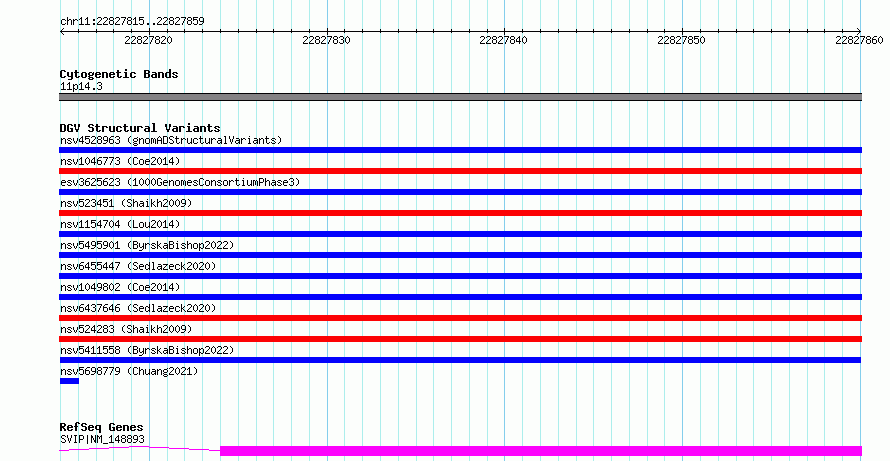Select variant label nsv1154704 (Lou2014)
Image resolution: width=890 pixels, height=461 pixels.
(x=120, y=224)
